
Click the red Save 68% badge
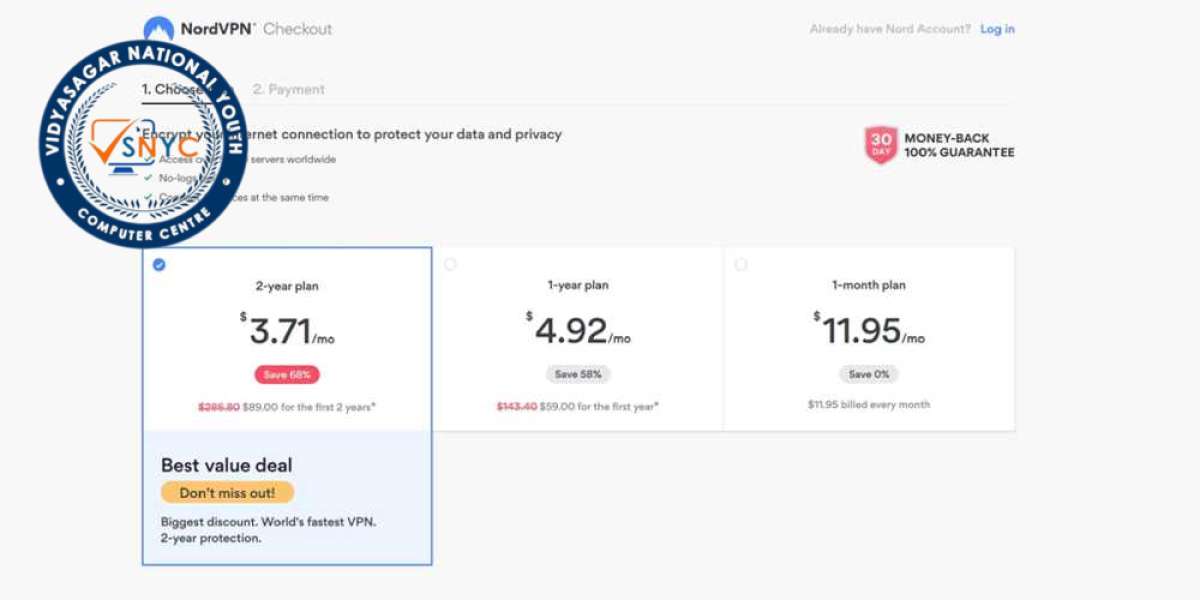pyautogui.click(x=287, y=374)
